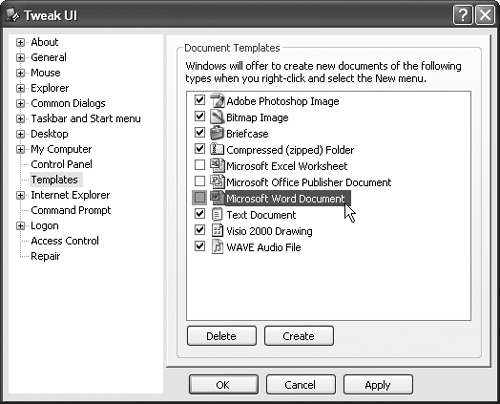Click the Apply button
This screenshot has width=500, height=404.
tap(378, 385)
